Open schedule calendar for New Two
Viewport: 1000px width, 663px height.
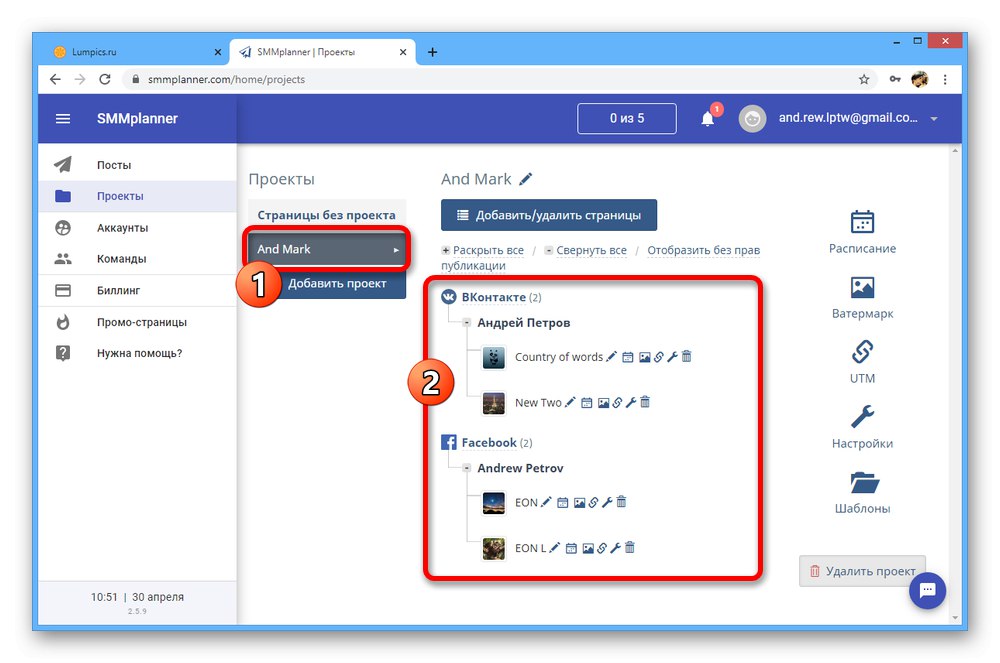click(586, 403)
